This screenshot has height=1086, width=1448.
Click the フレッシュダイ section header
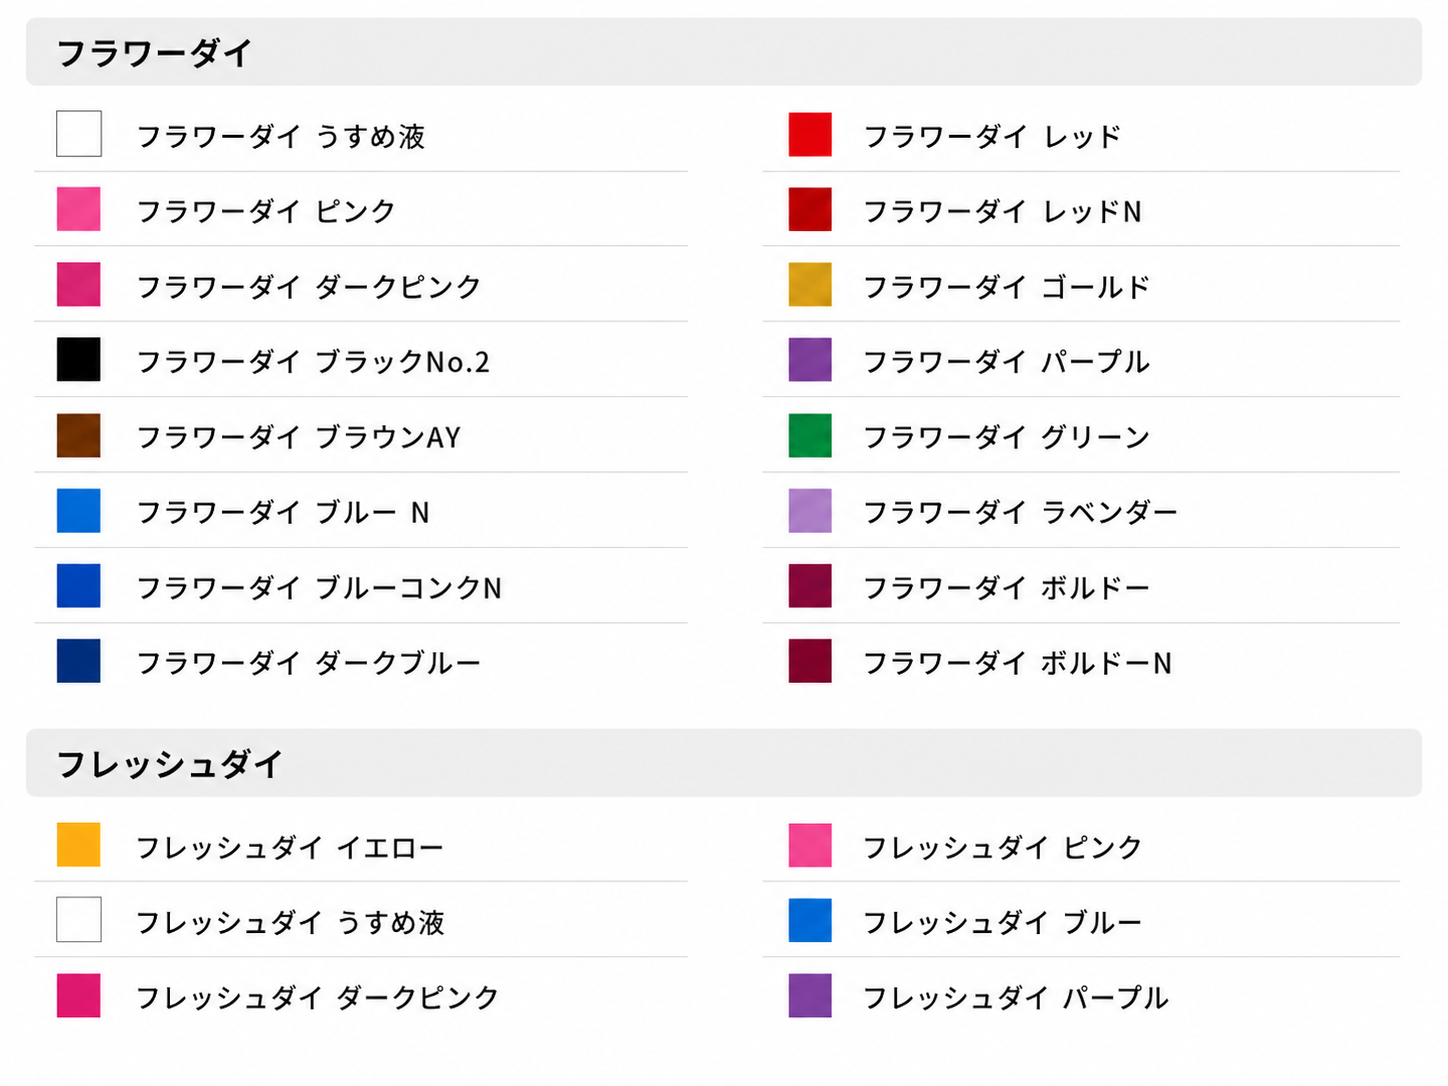[x=724, y=763]
